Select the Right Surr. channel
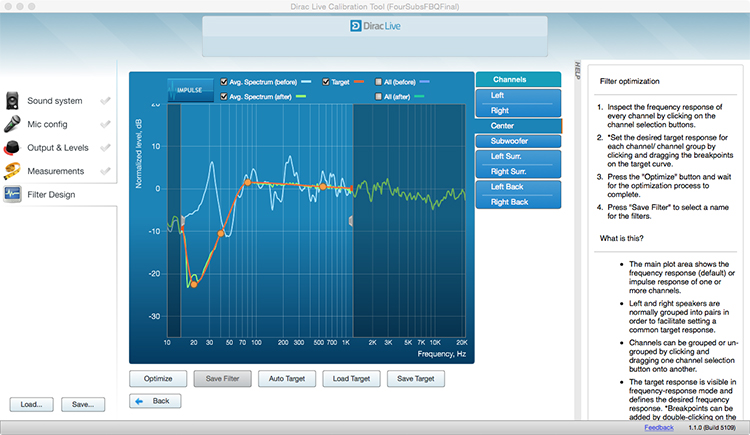The image size is (750, 435). pos(518,171)
